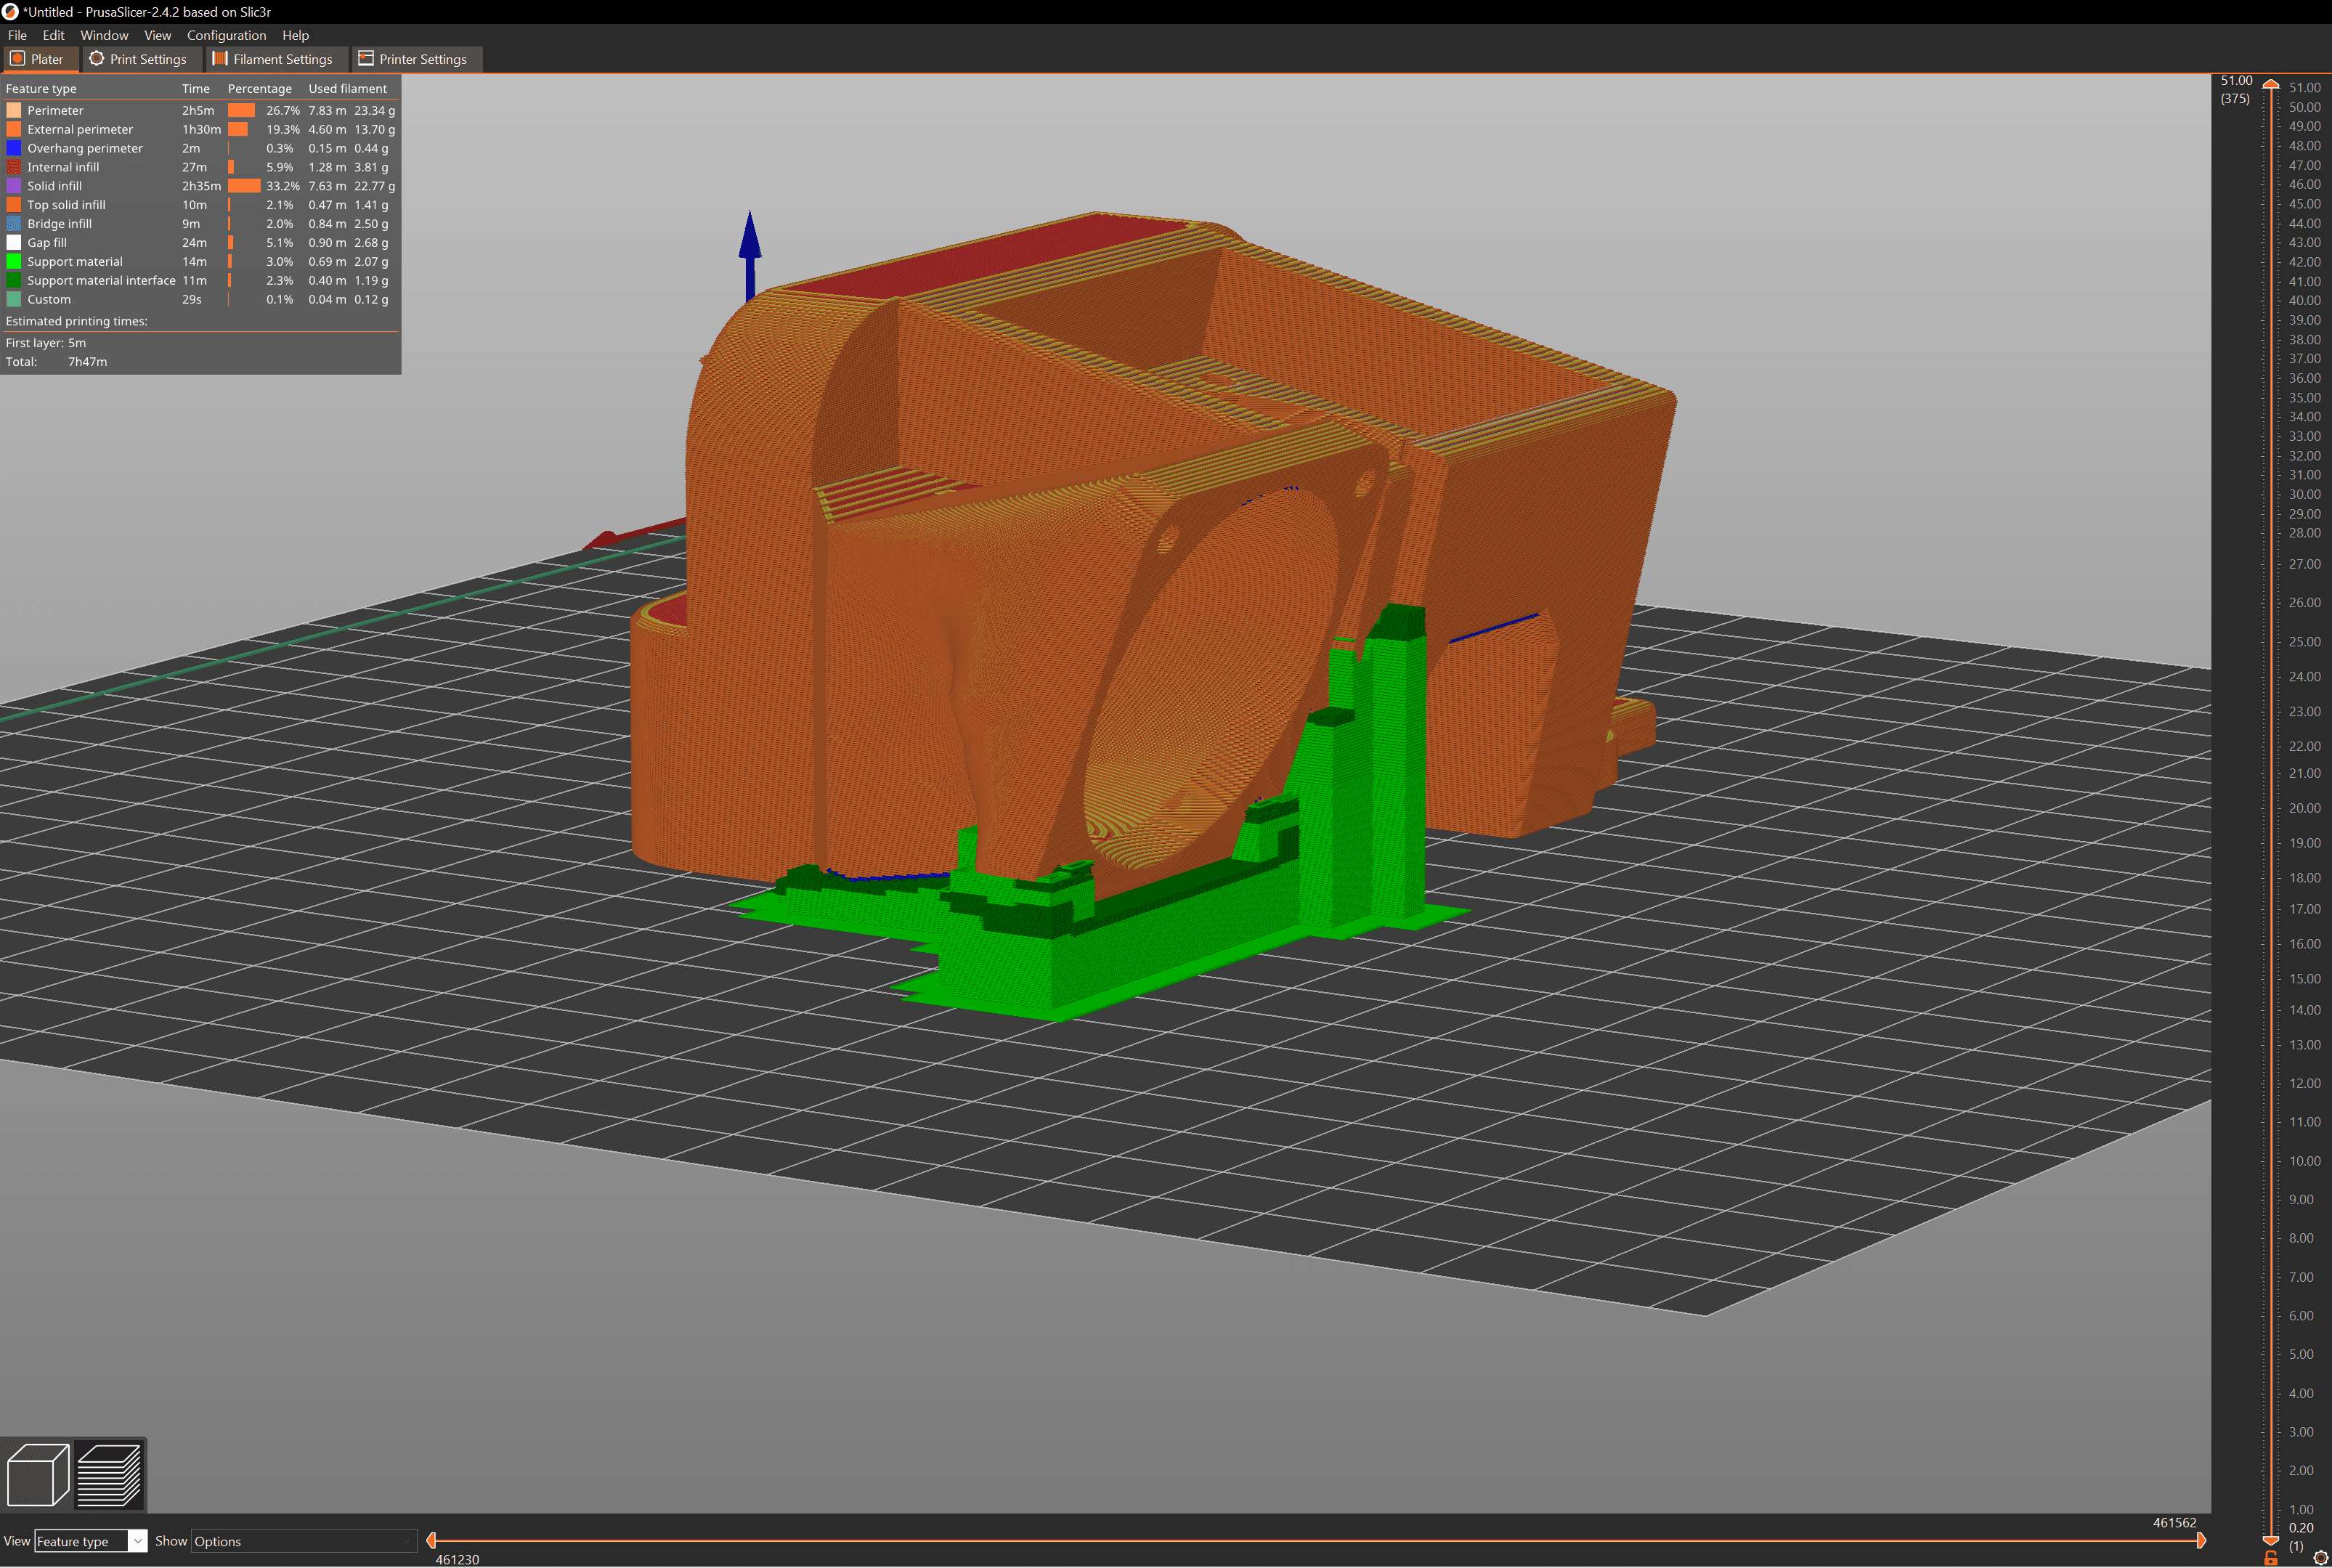Click the "First layer: 5m" line
Screen dimensions: 2332x1568
pos(46,343)
